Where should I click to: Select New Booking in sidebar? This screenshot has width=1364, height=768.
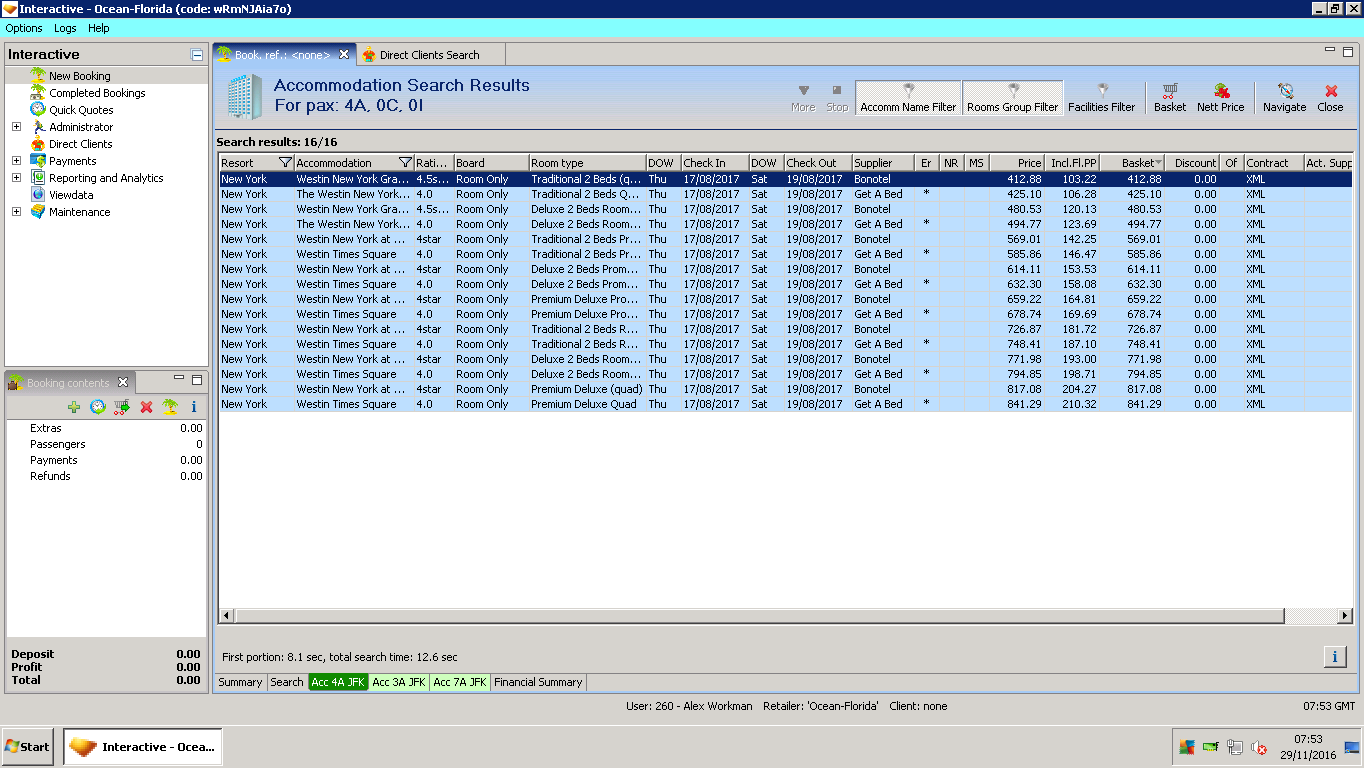[x=80, y=76]
